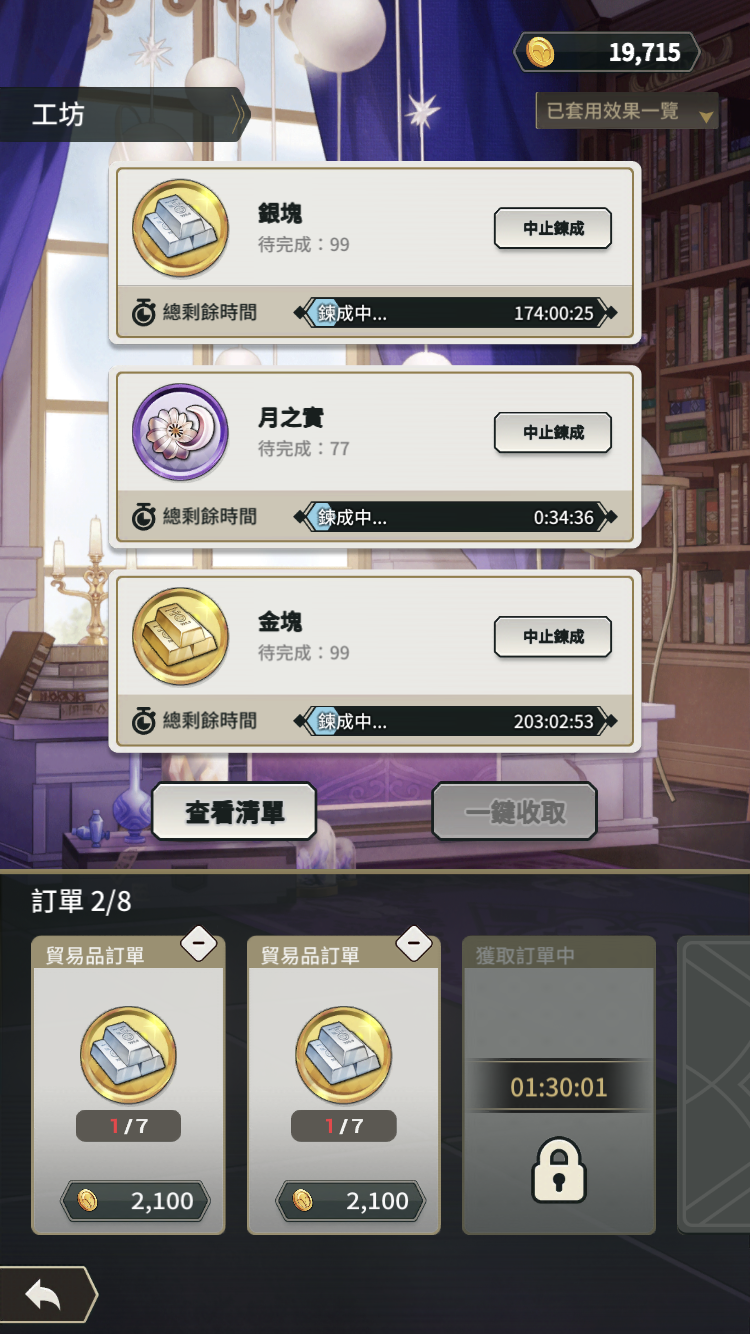
Task: Remove the second 貿易品訂單 with its minus badge
Action: click(x=414, y=942)
